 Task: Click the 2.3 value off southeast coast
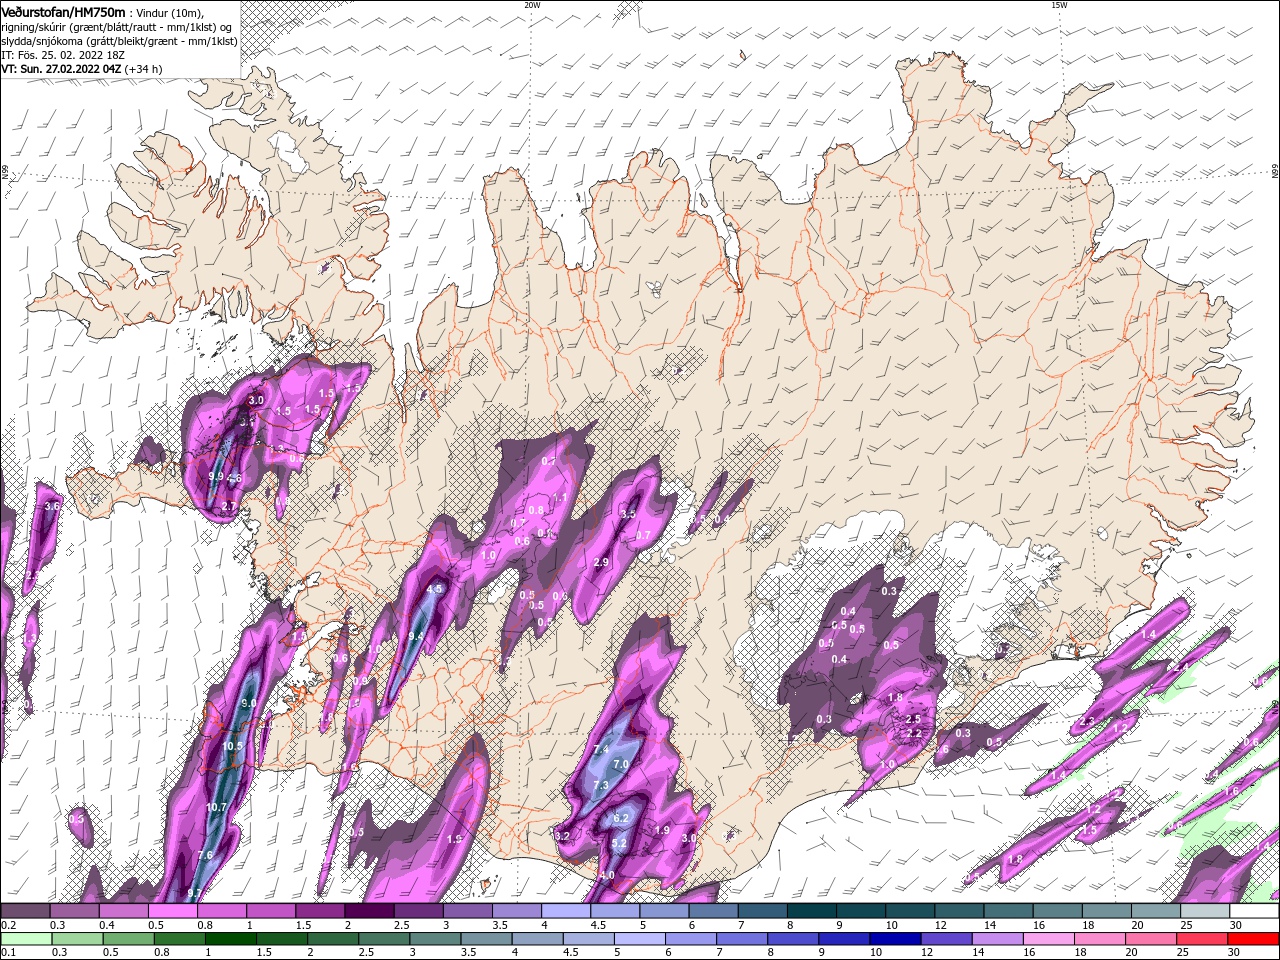(1088, 720)
